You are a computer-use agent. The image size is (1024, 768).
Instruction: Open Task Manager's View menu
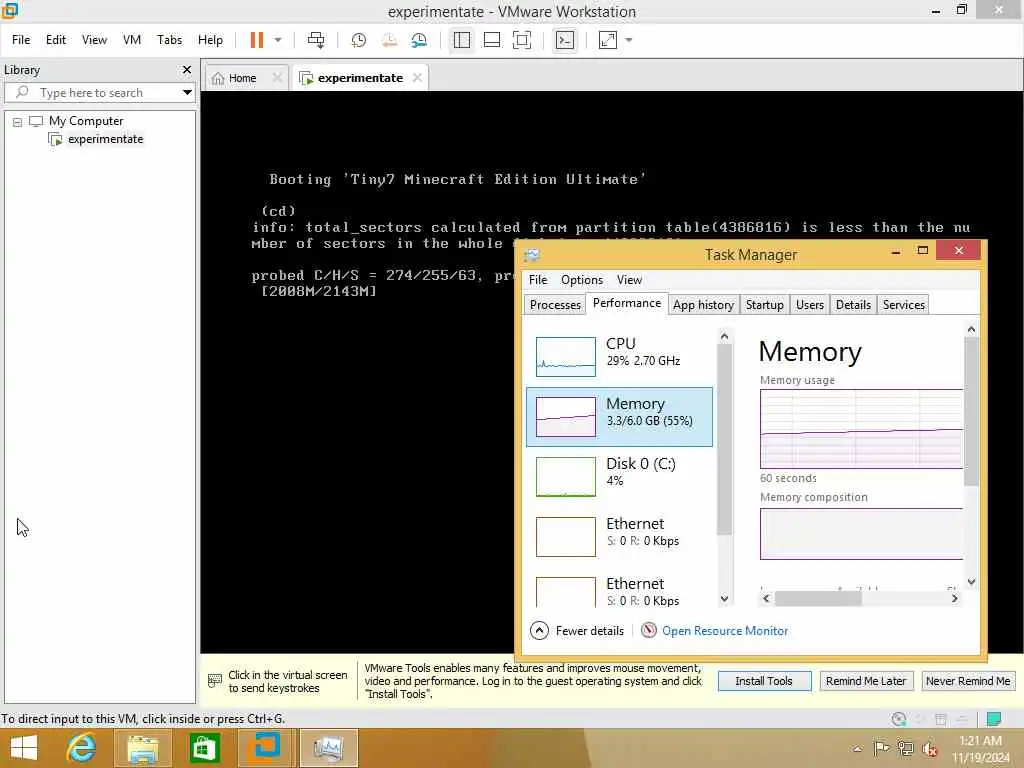click(630, 280)
